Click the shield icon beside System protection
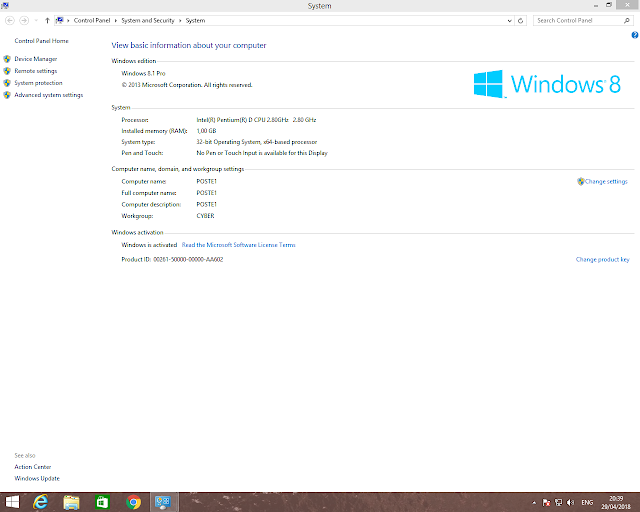Screen dimensions: 640x512 tap(7, 83)
